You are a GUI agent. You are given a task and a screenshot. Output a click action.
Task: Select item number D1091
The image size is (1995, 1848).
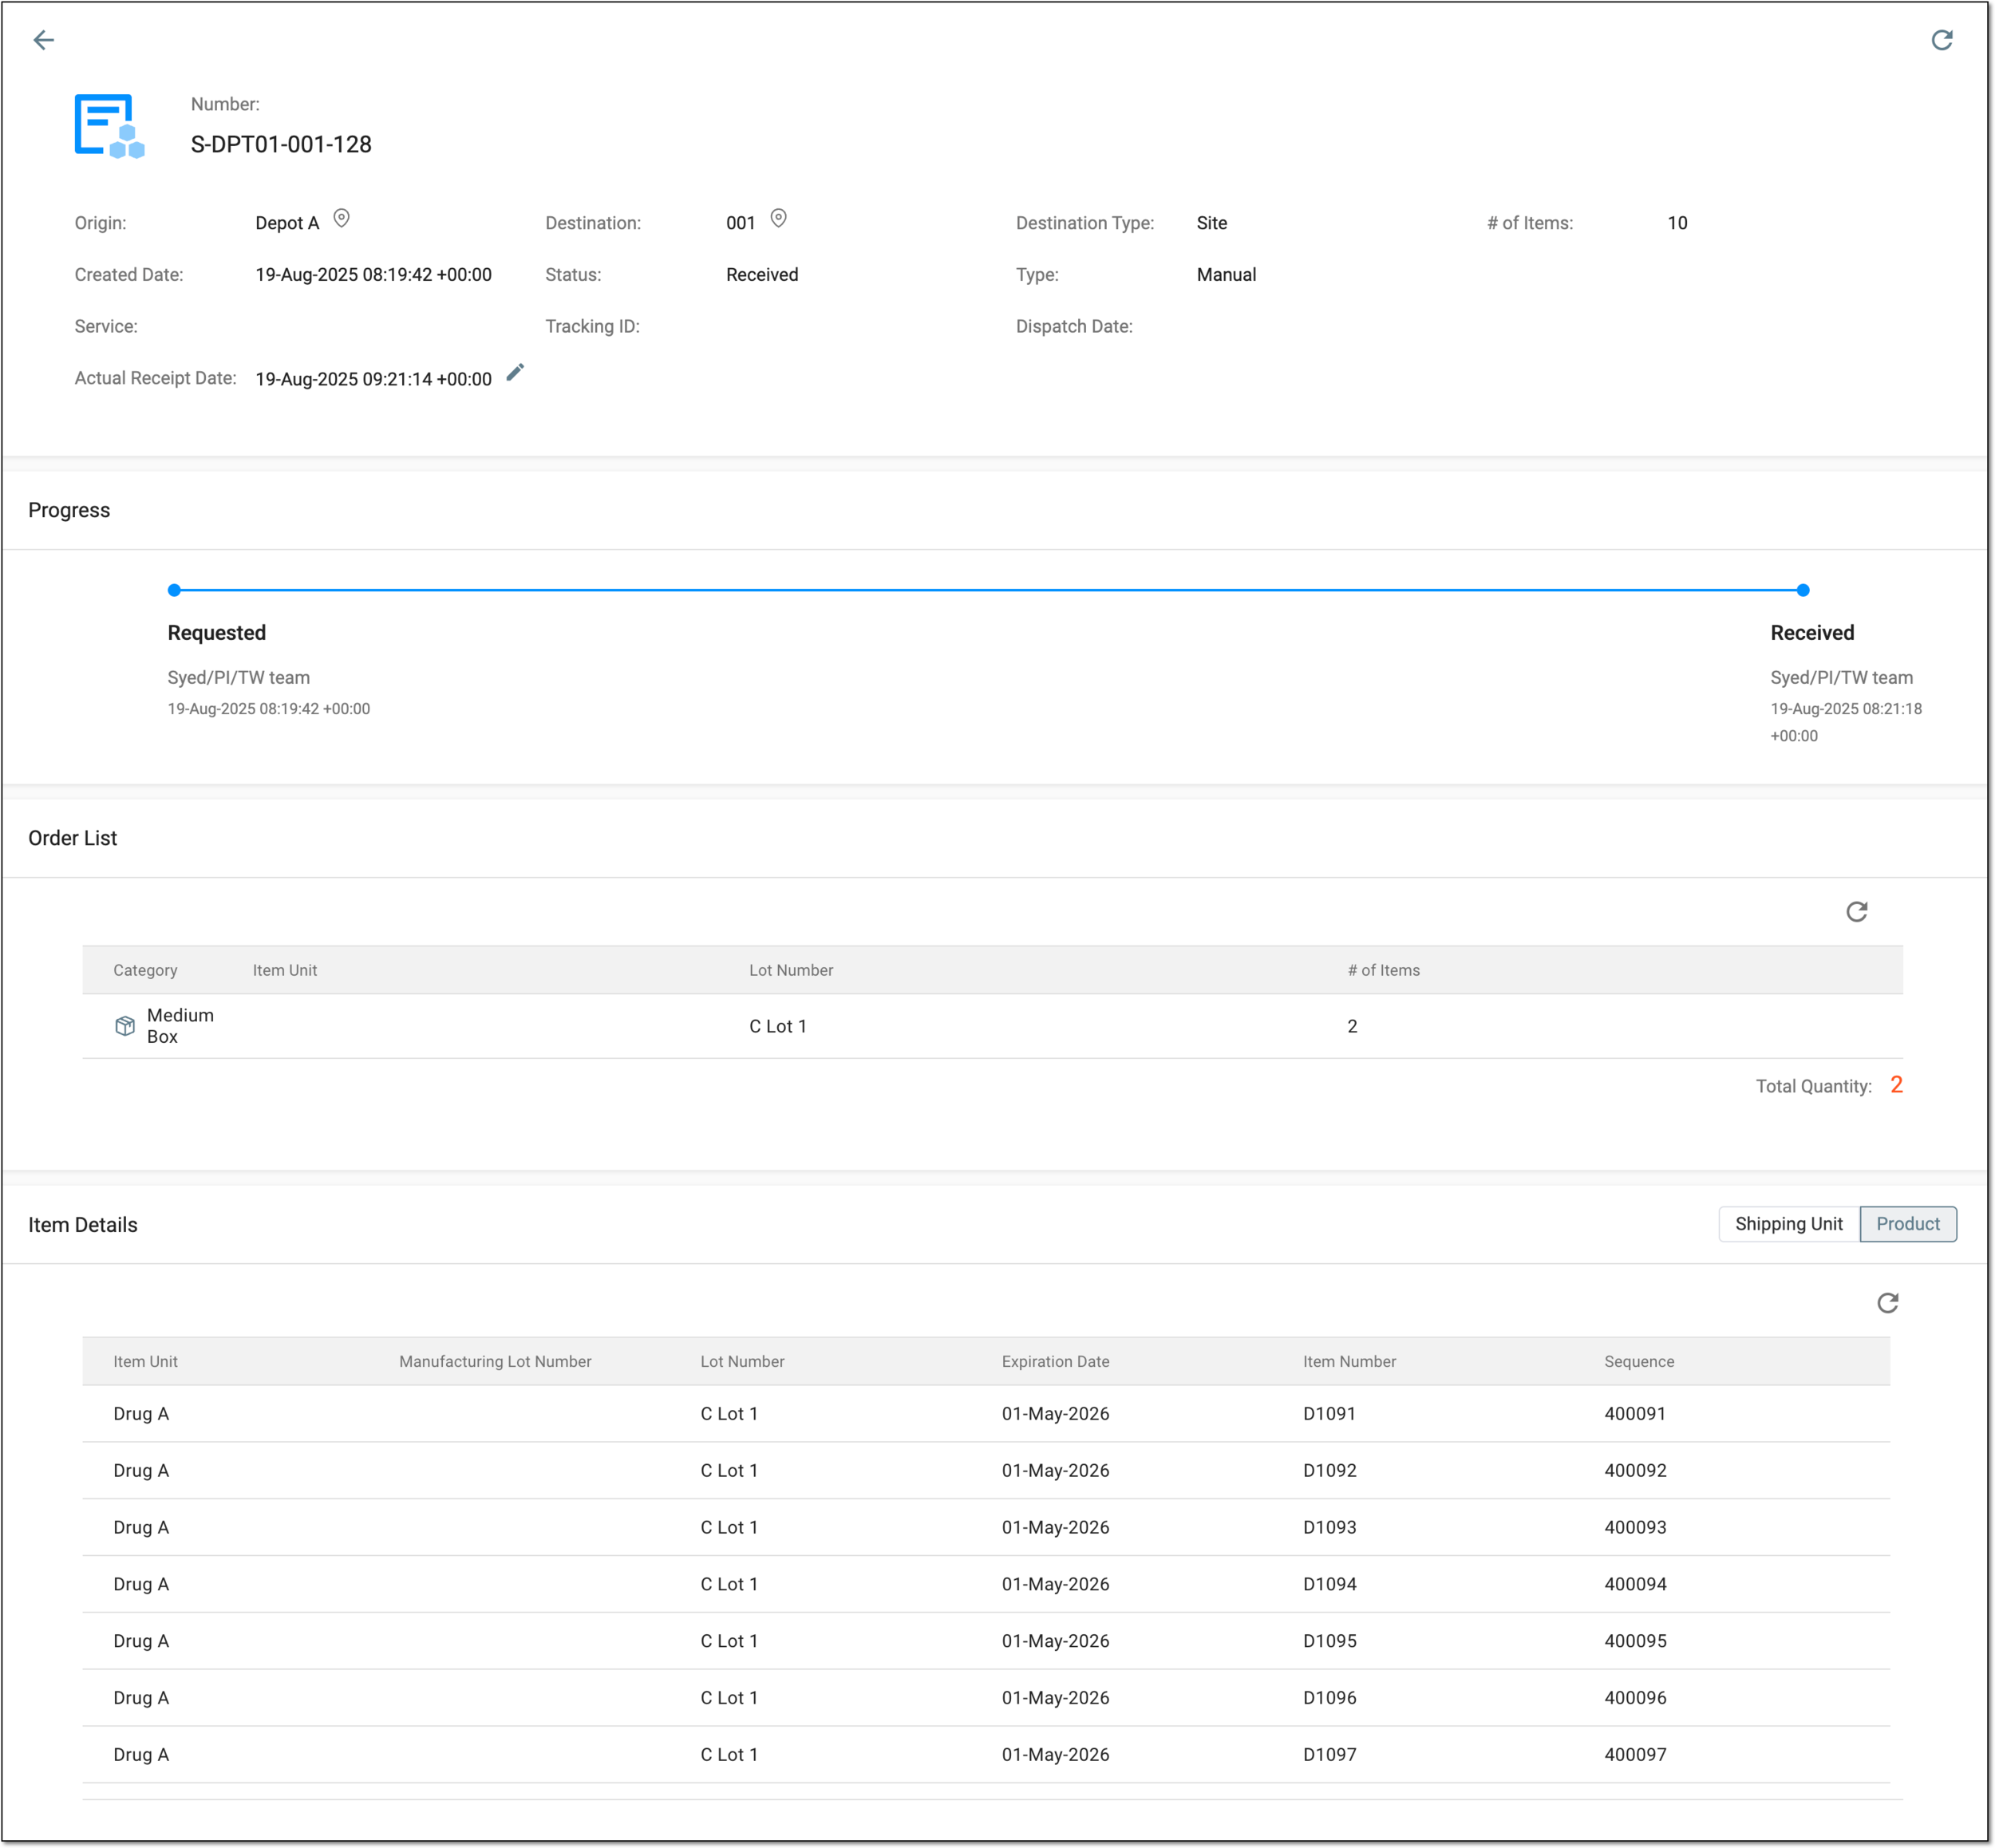pos(1329,1413)
